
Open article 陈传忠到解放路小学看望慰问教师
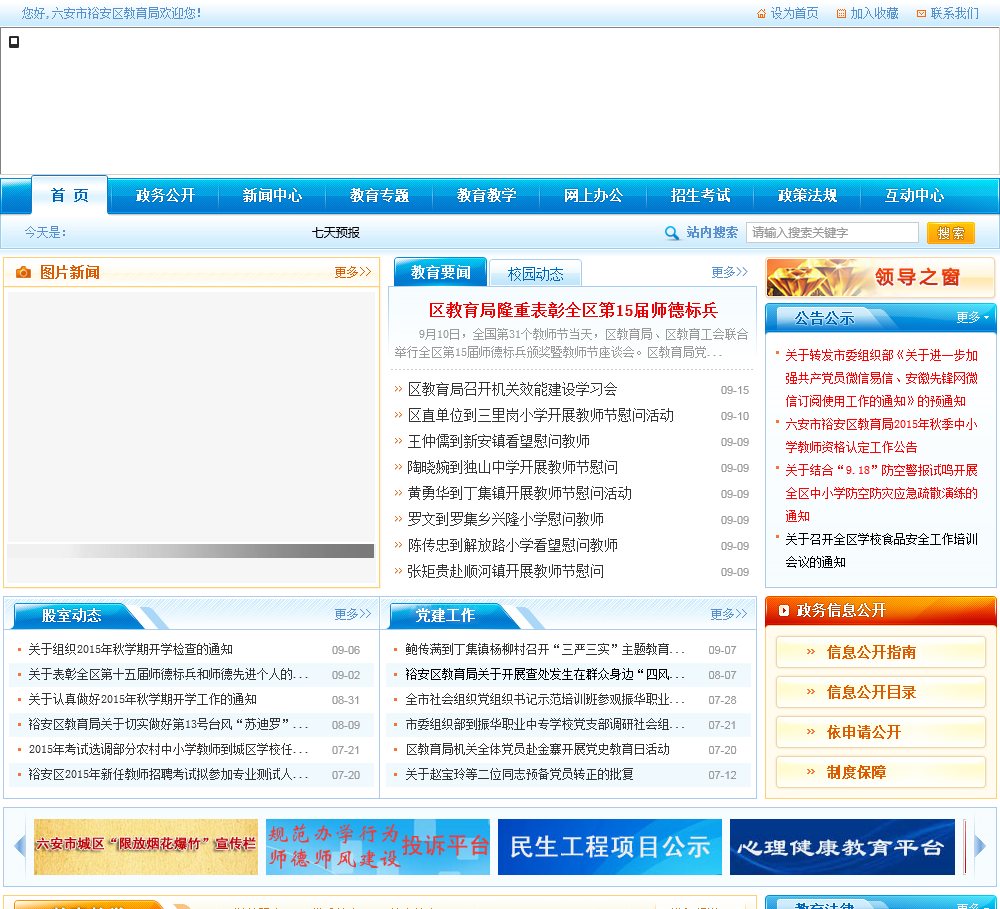coord(512,545)
